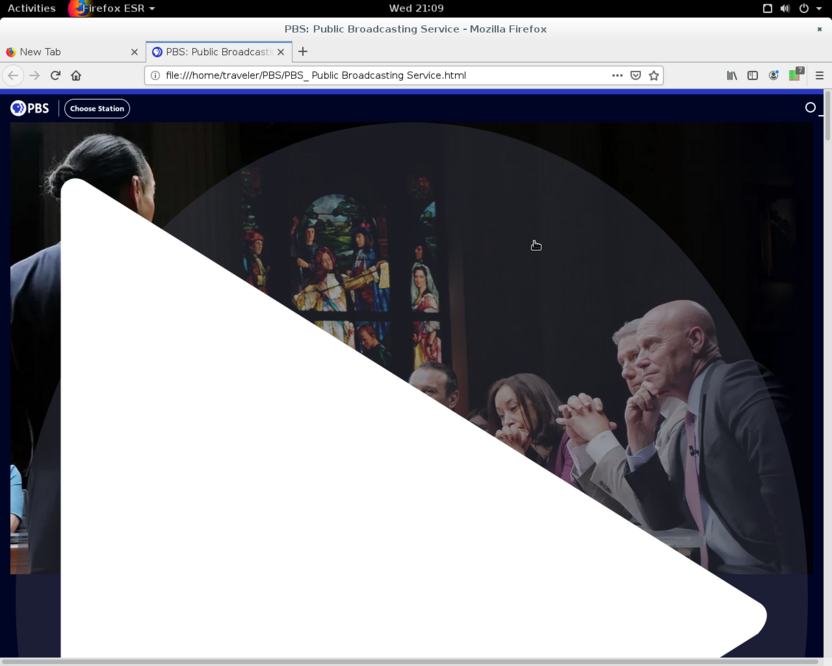Click the green extension icon with badge

tap(795, 74)
